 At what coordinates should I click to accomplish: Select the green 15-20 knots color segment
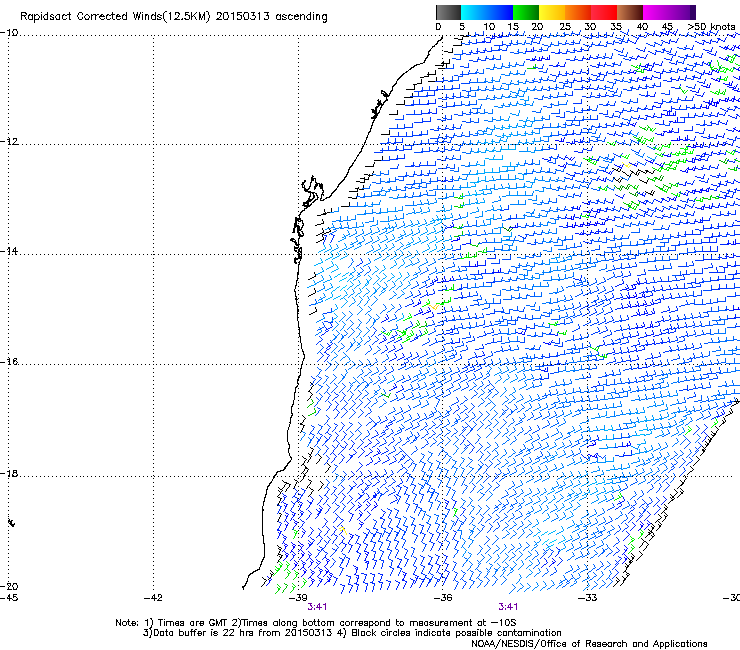click(526, 12)
